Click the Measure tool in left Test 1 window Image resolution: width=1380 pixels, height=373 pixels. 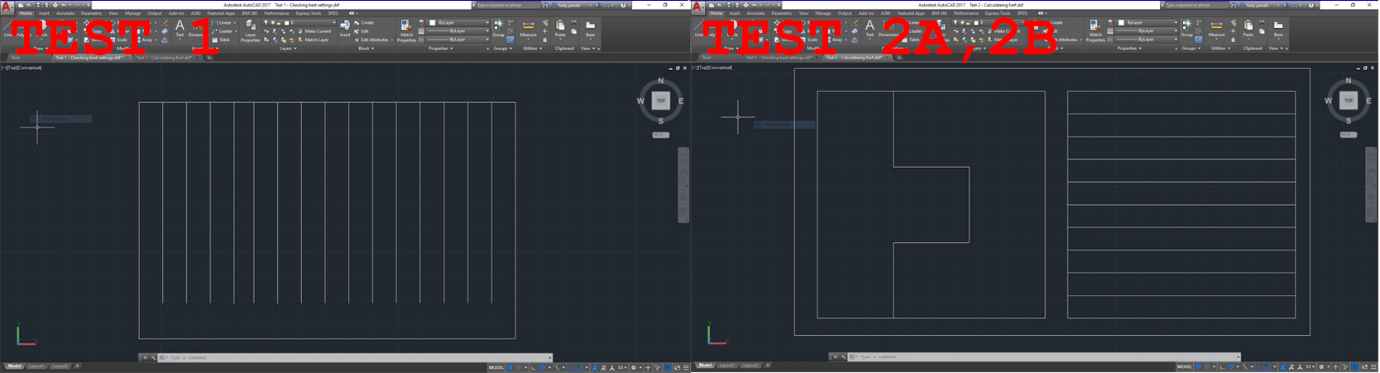click(x=528, y=29)
